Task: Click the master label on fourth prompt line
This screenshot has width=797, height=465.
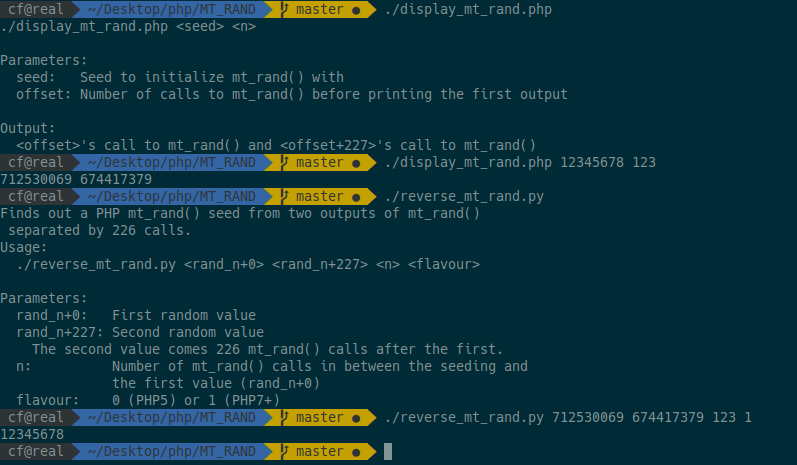Action: tap(319, 418)
